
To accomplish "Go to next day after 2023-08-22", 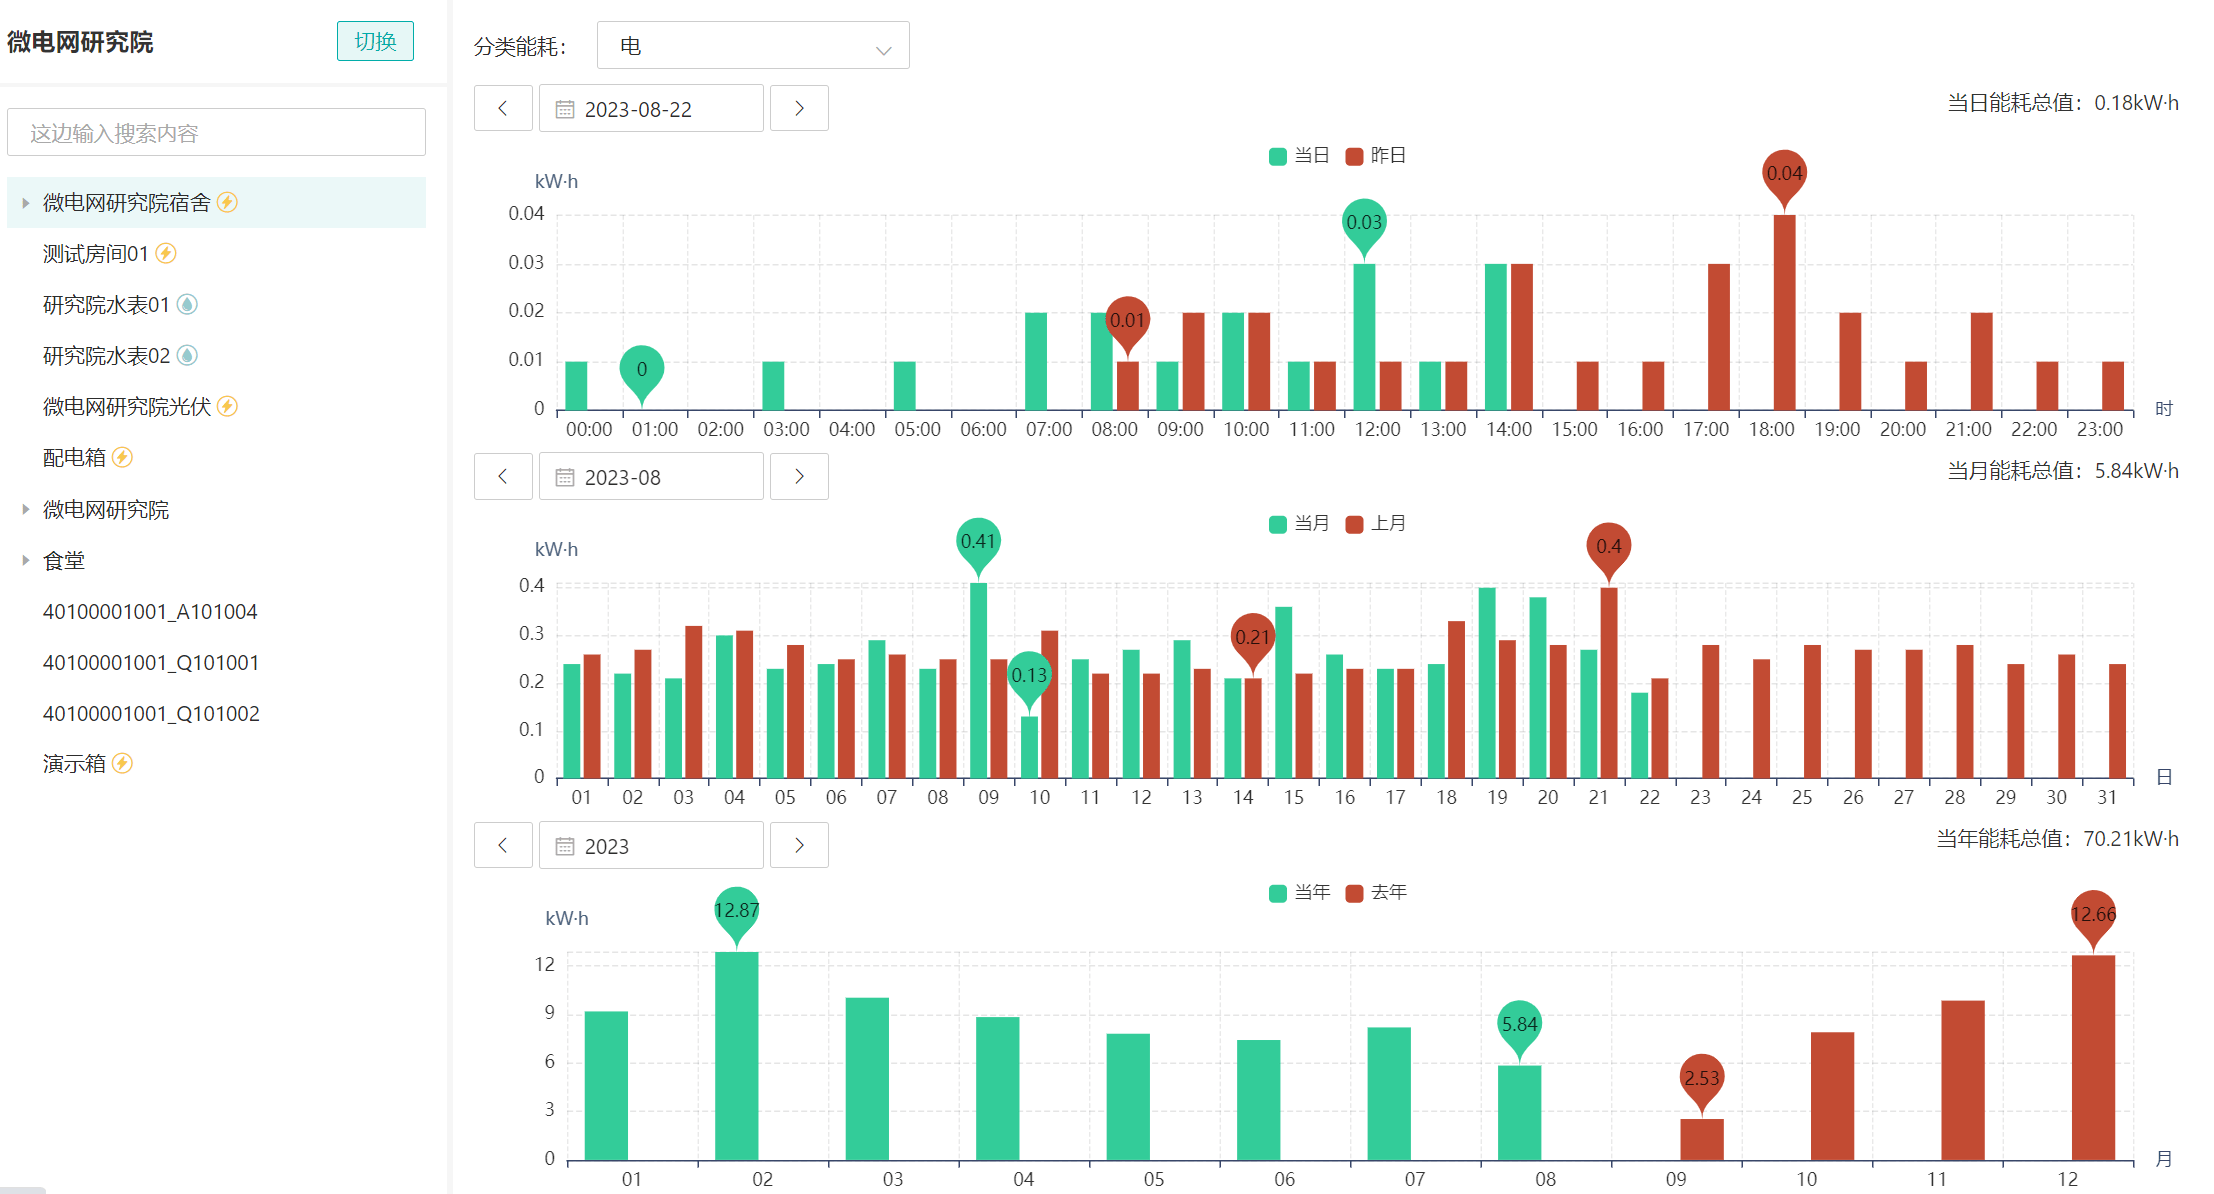I will (799, 109).
